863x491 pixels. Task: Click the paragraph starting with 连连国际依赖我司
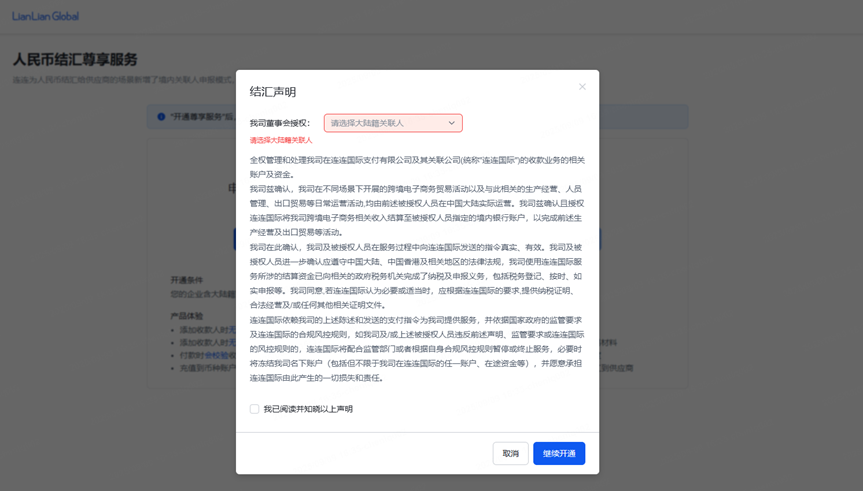click(x=417, y=349)
